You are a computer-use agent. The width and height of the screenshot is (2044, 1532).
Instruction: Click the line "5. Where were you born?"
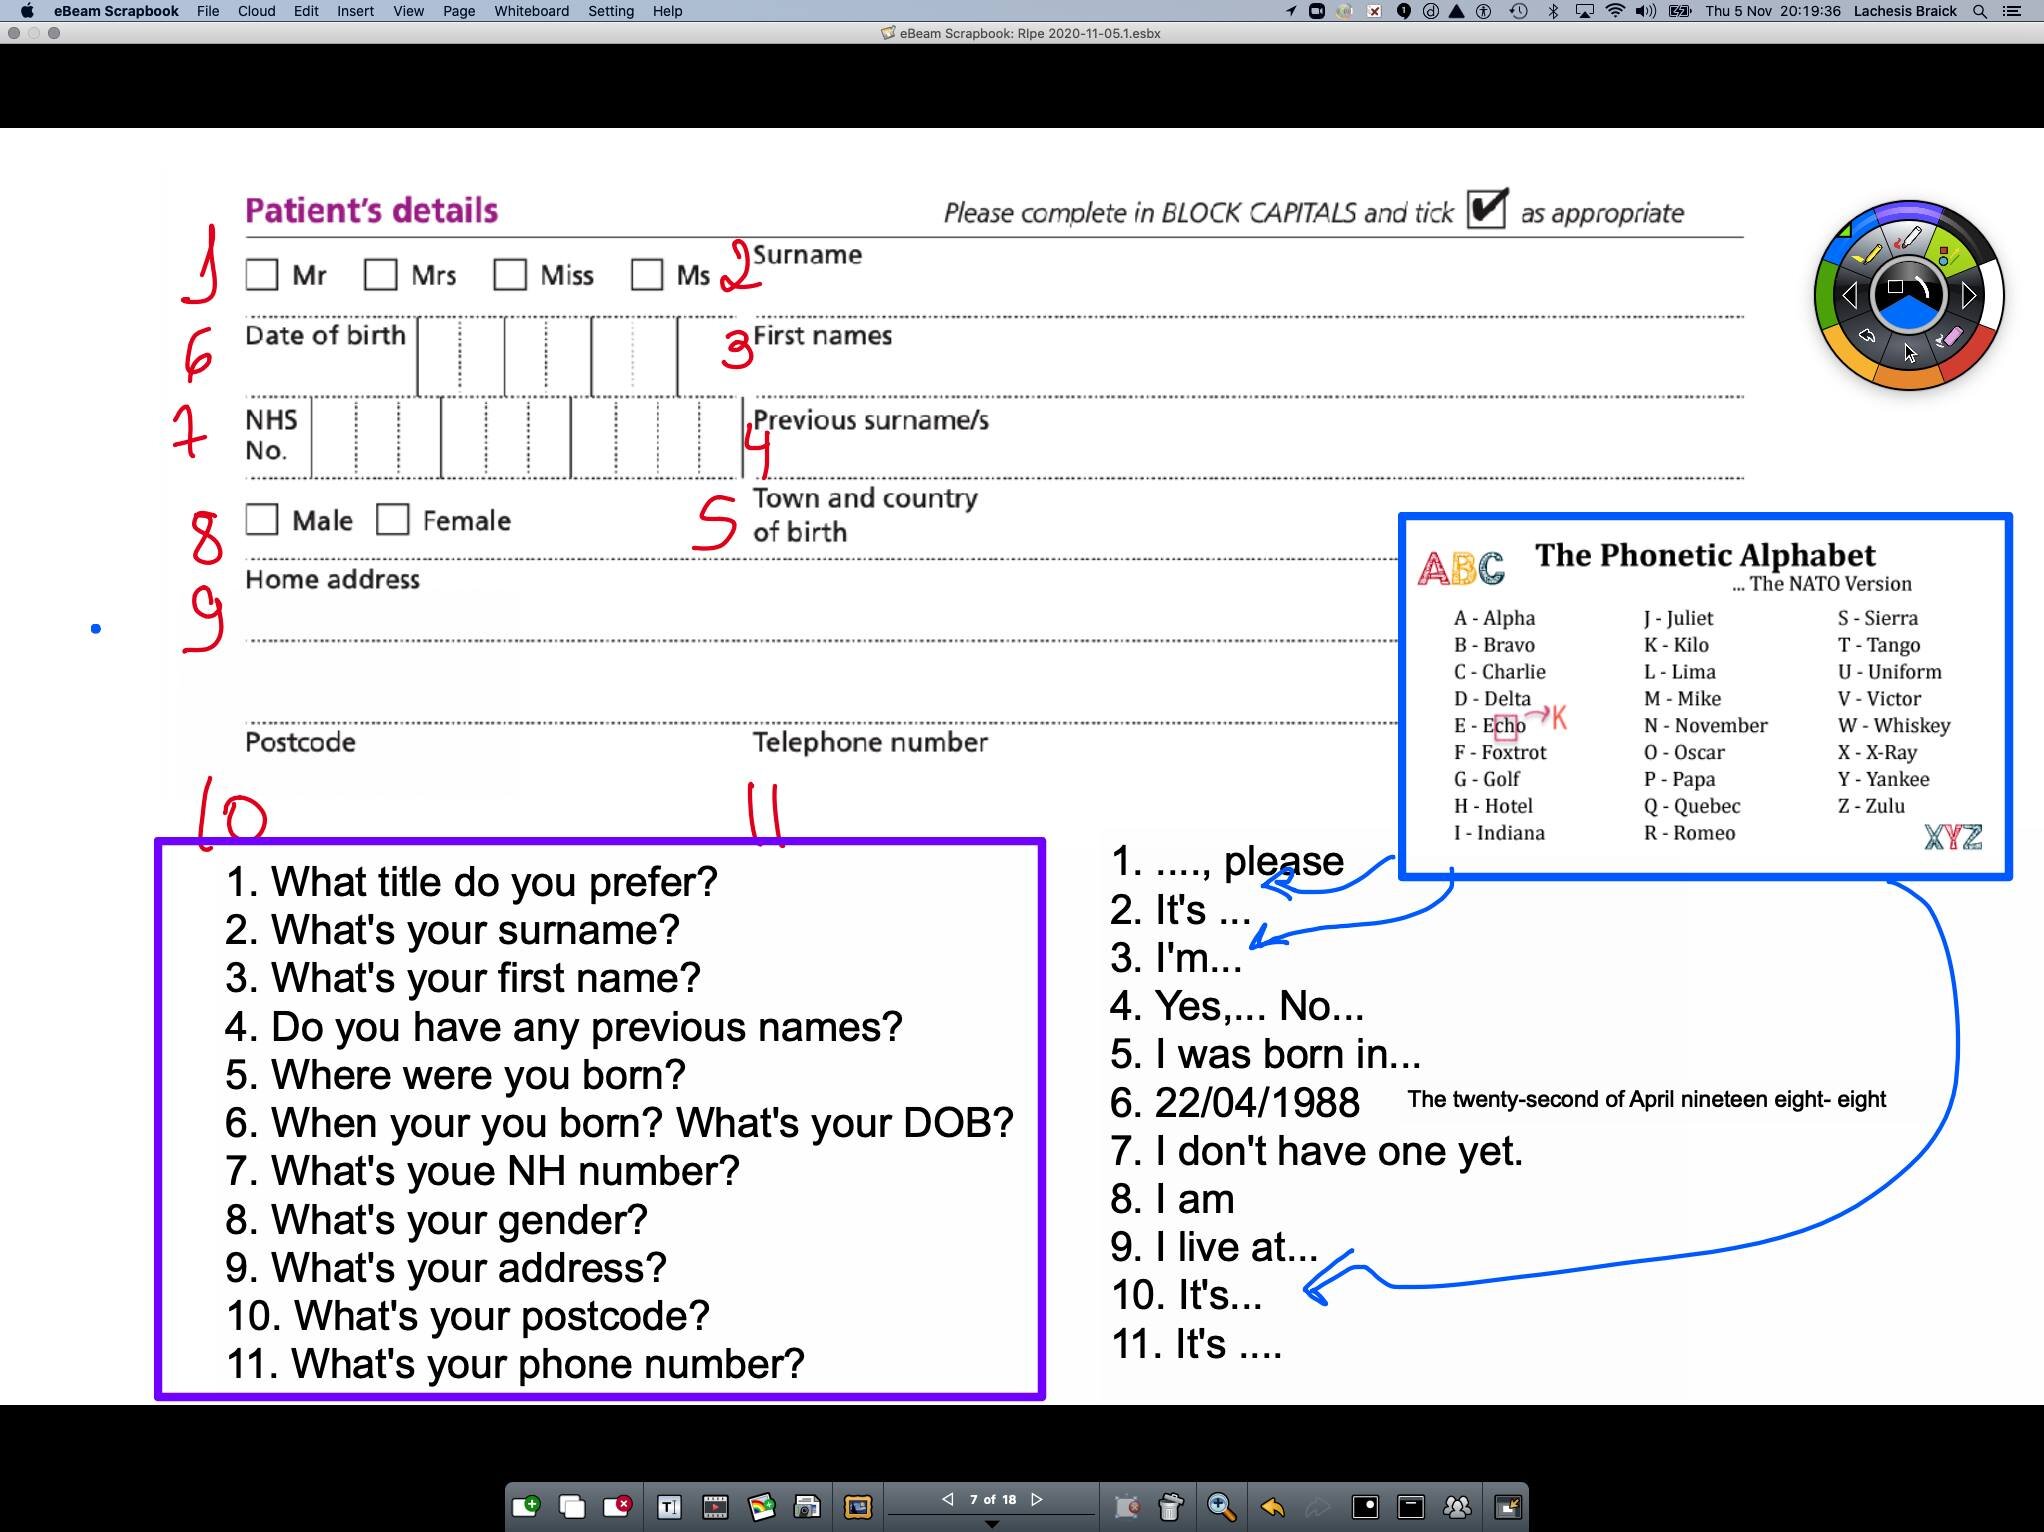tap(455, 1075)
